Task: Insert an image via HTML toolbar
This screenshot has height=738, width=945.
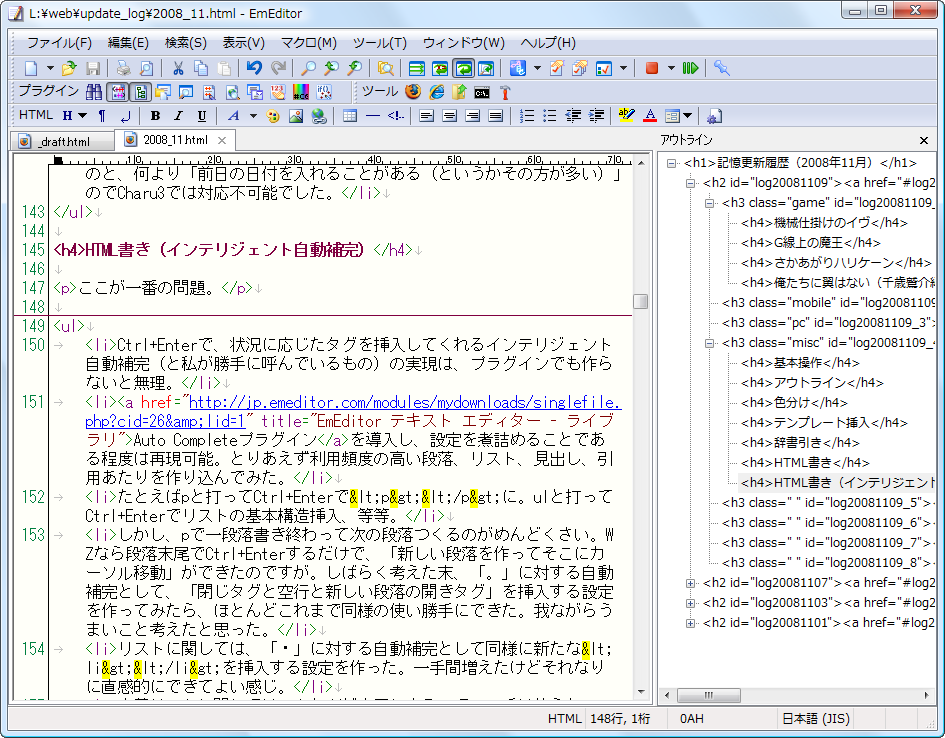Action: coord(296,116)
